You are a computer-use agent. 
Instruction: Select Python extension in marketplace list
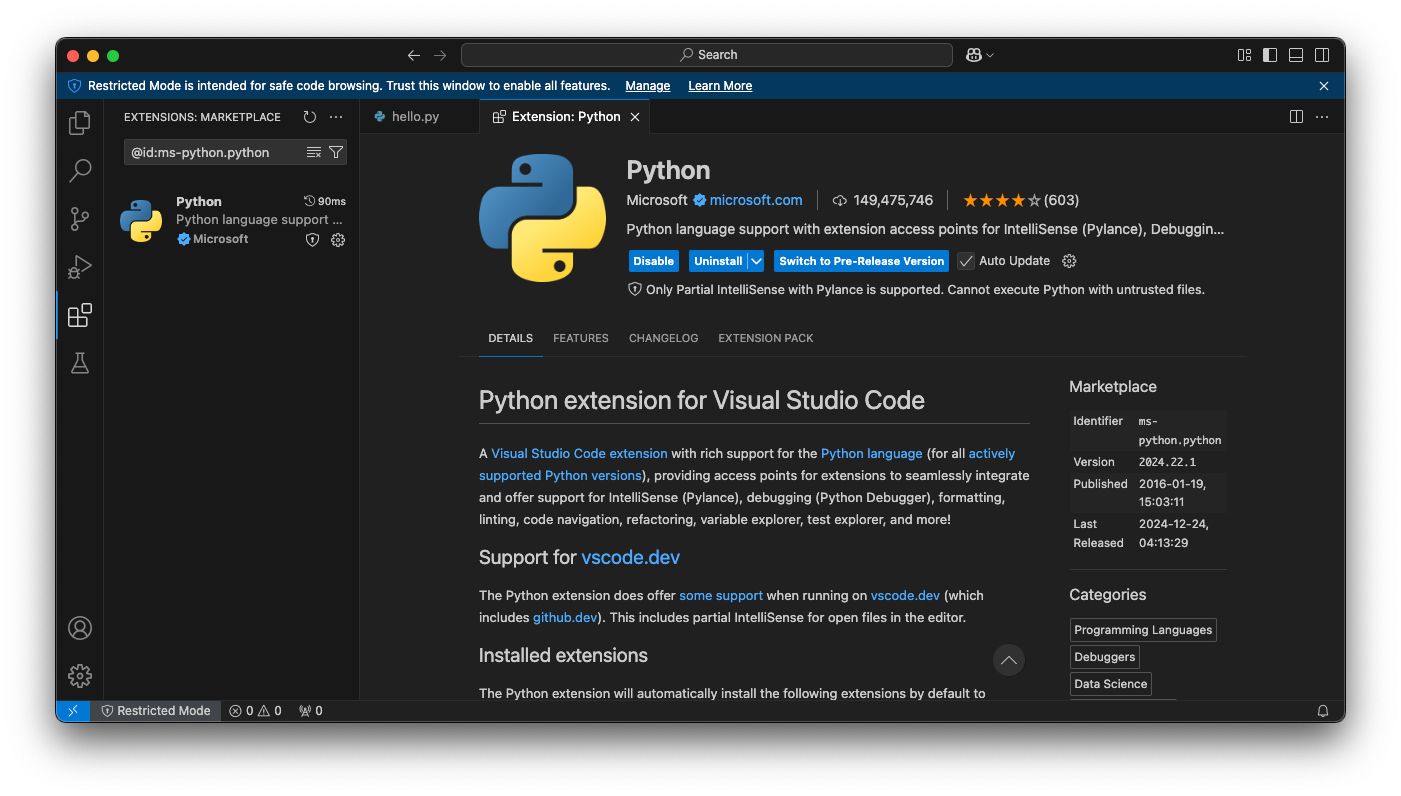coord(231,220)
